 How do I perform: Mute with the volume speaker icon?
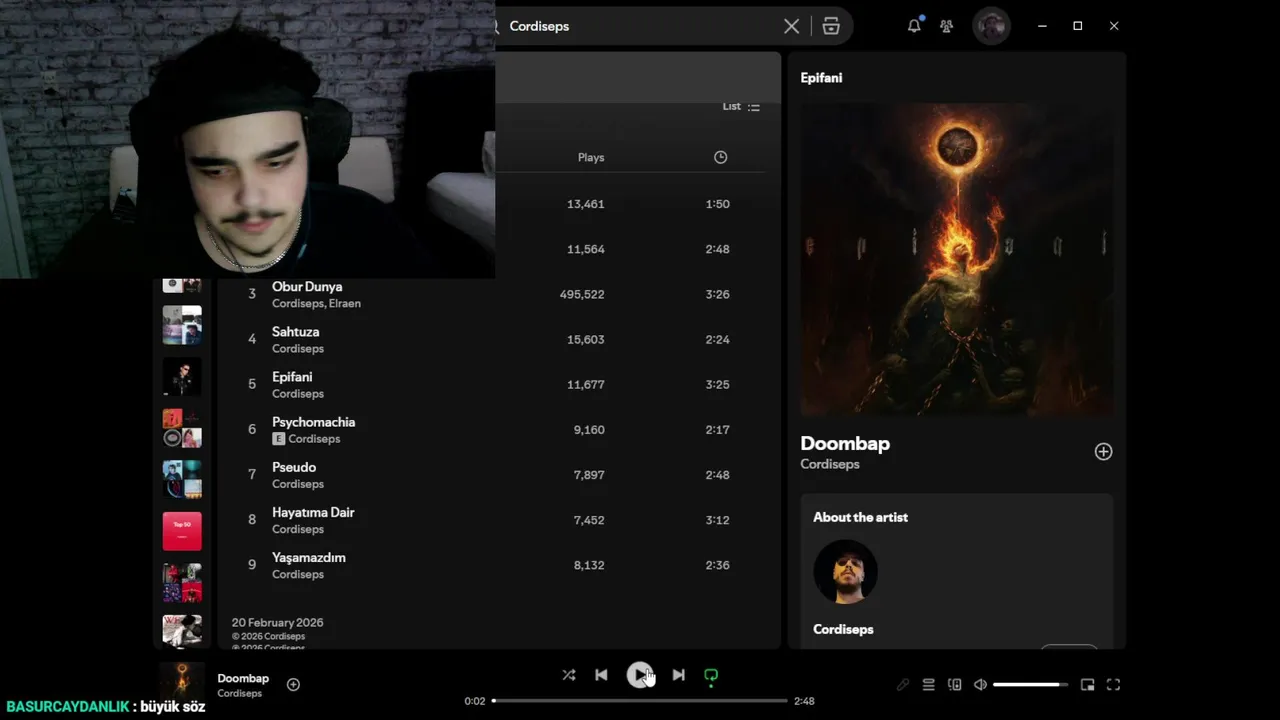[980, 685]
